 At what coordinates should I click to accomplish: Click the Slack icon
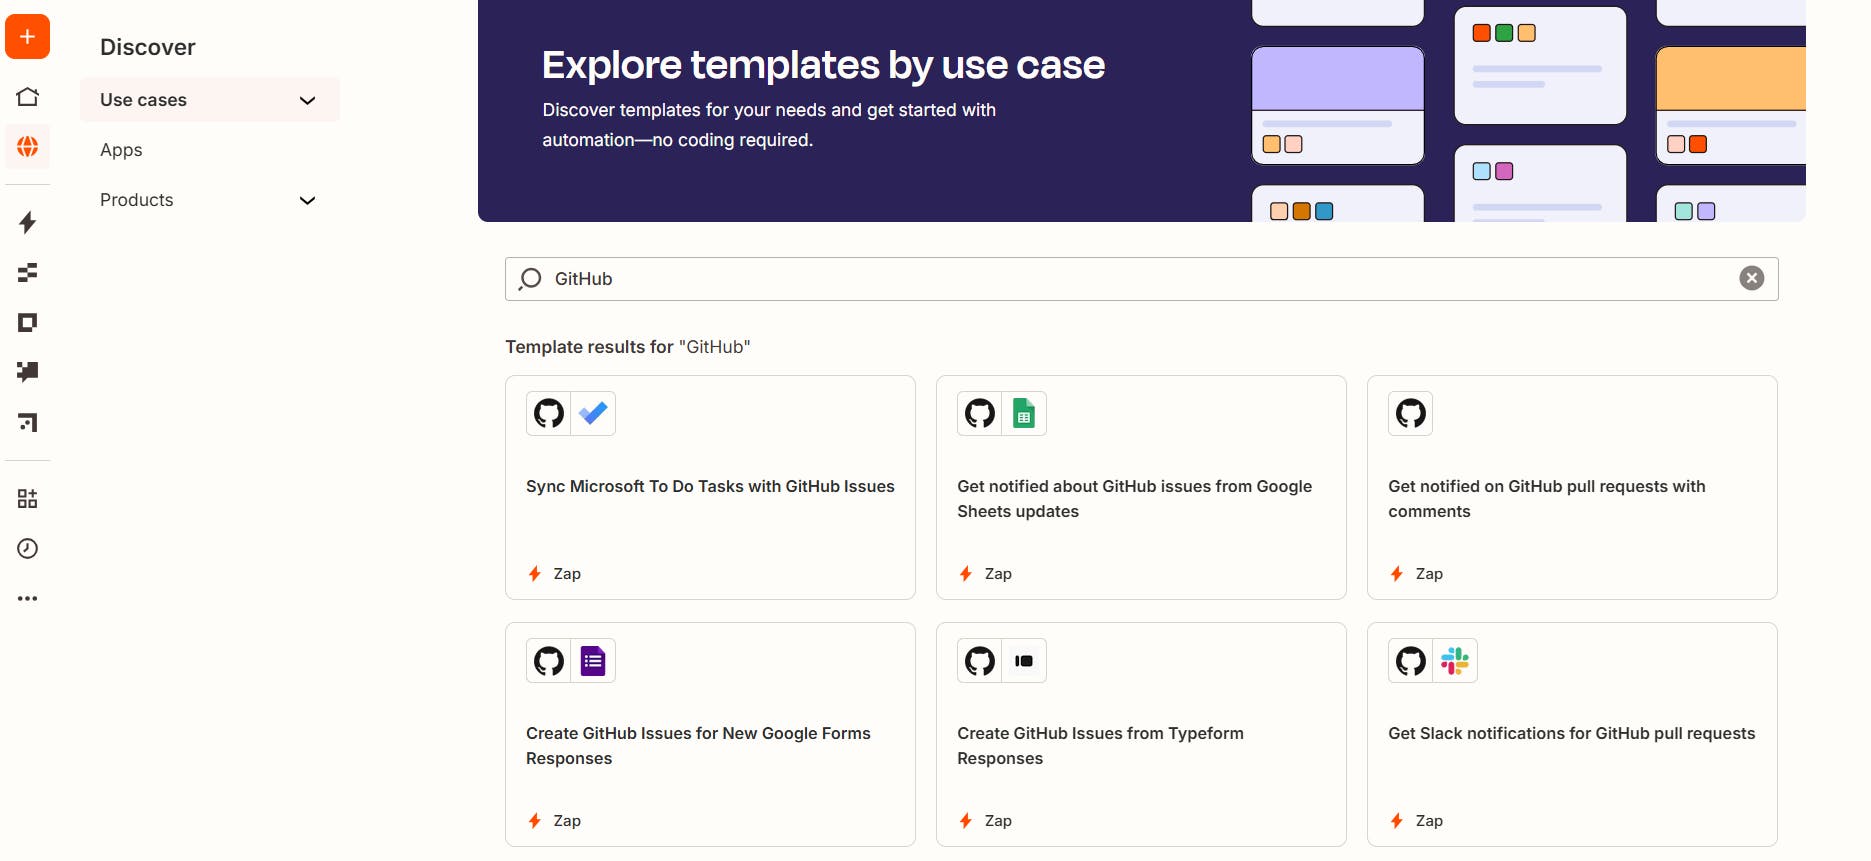pyautogui.click(x=1455, y=660)
